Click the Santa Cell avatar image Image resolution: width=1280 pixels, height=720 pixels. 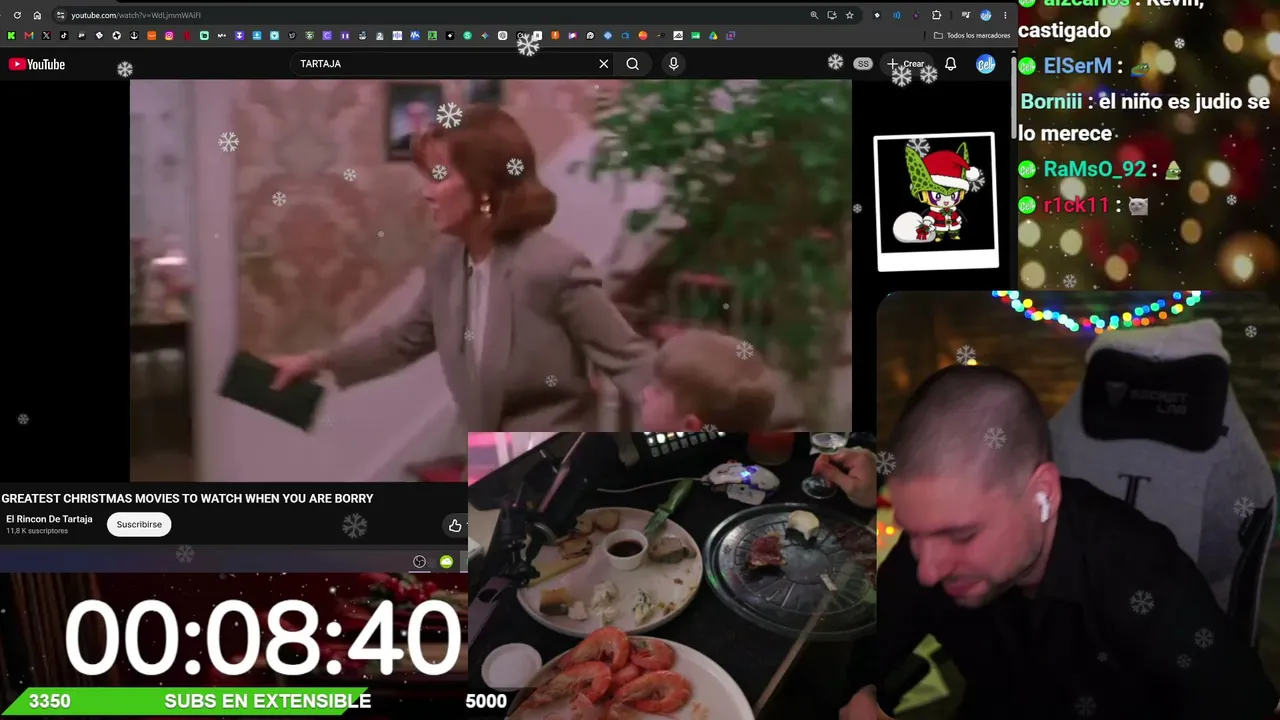pyautogui.click(x=936, y=200)
